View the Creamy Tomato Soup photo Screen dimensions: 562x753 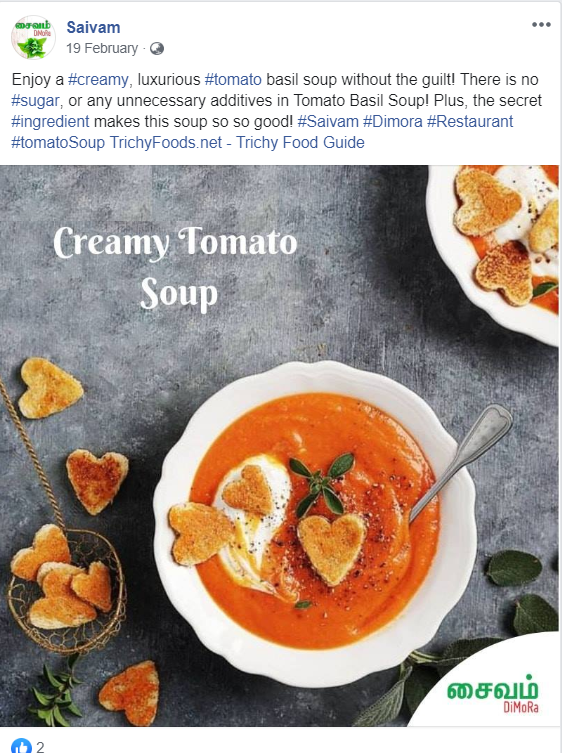tap(280, 446)
